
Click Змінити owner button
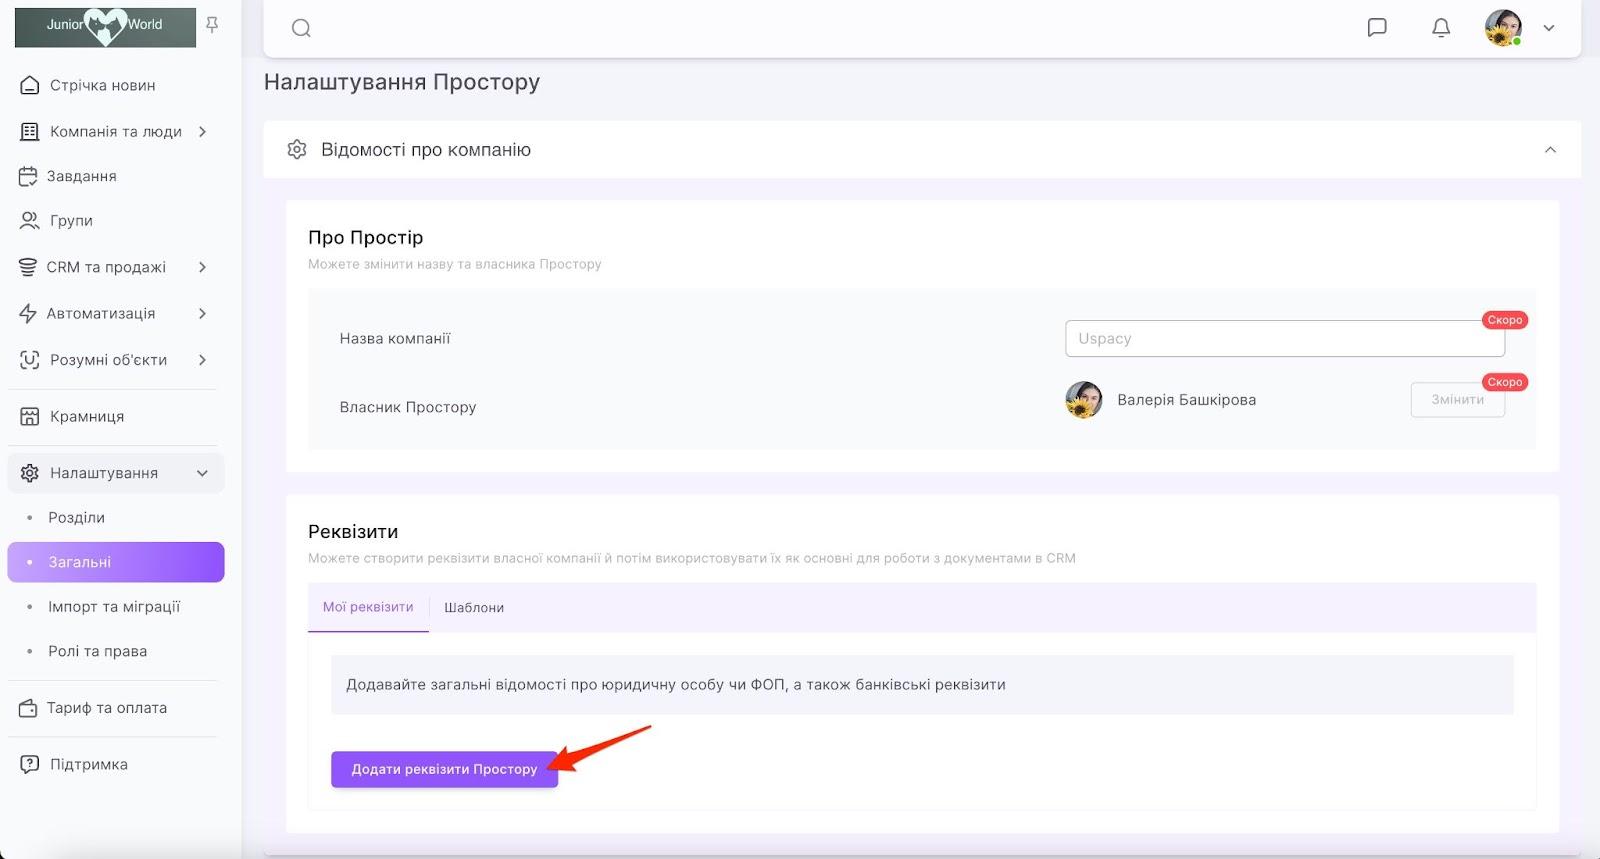tap(1457, 400)
